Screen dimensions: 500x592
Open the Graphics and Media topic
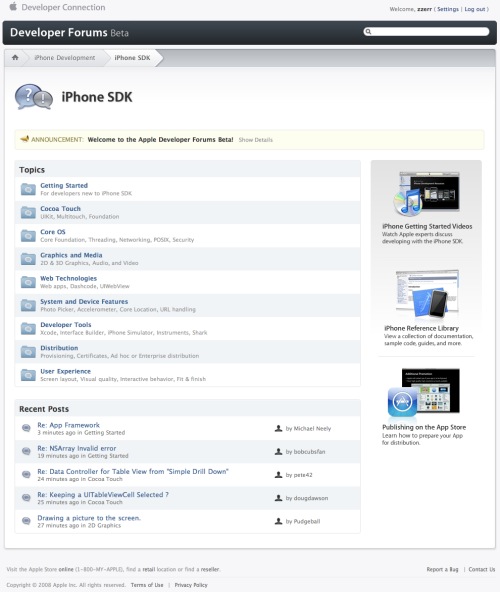click(71, 255)
